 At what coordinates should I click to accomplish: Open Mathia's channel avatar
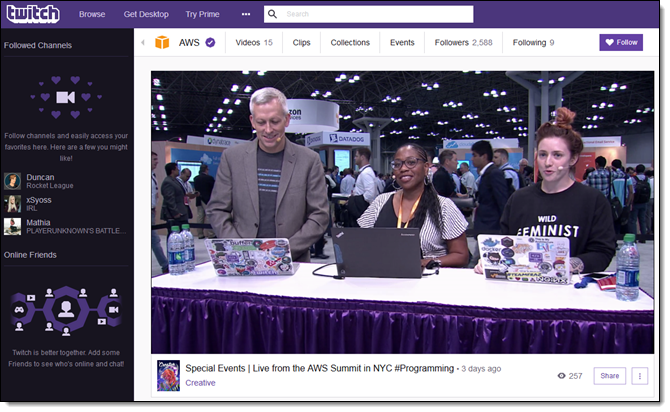pos(12,227)
